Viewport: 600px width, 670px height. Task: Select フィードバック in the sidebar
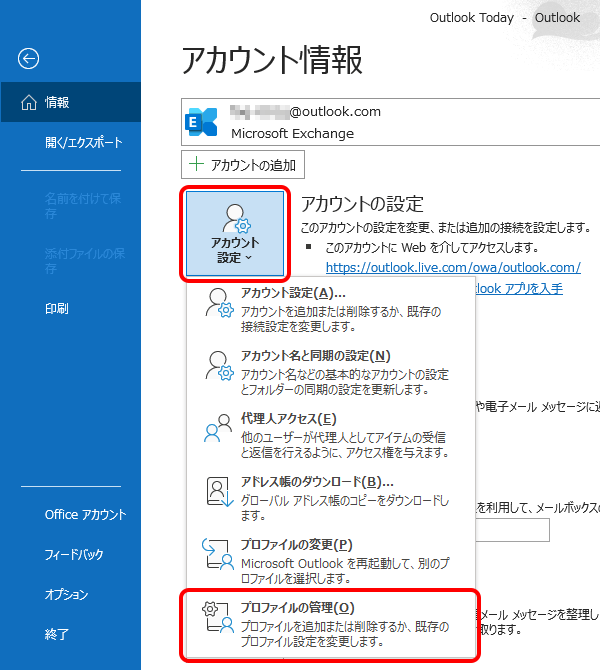(x=74, y=555)
